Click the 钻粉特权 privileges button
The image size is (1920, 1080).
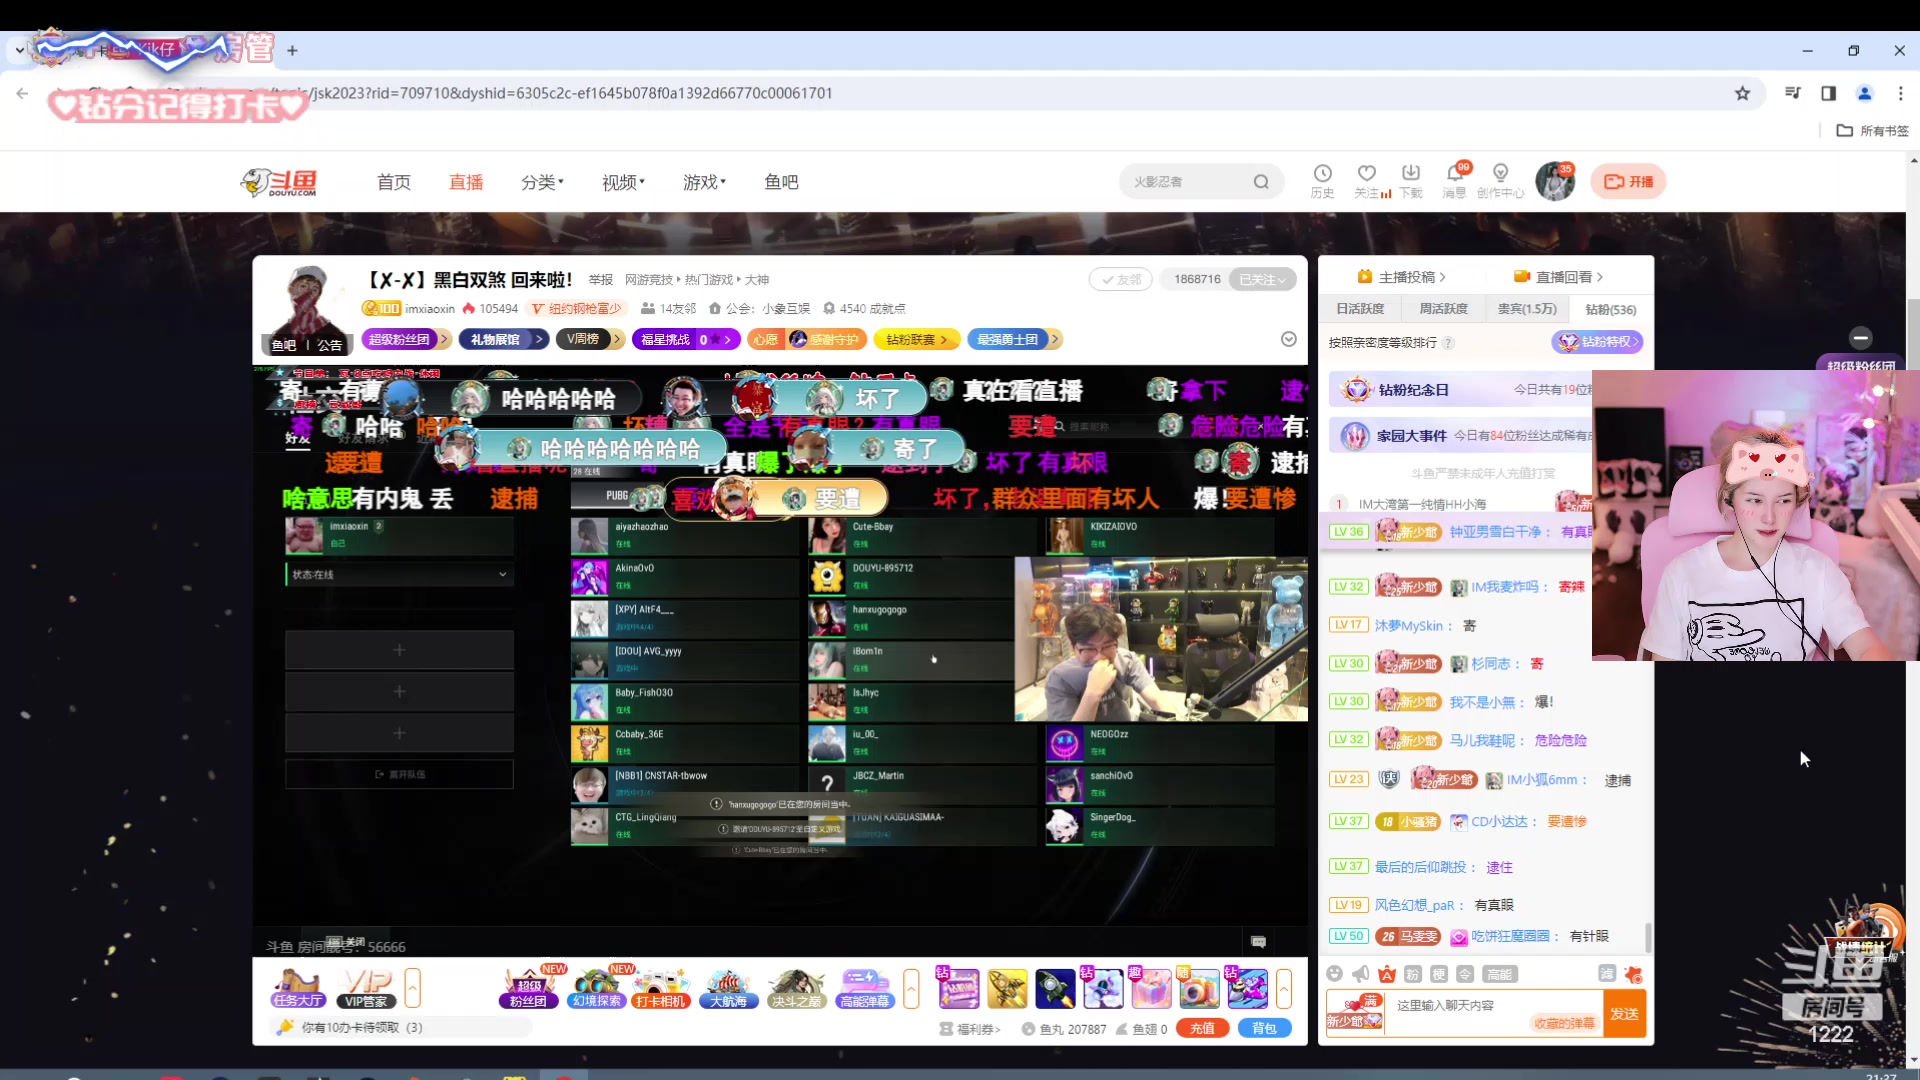1597,342
